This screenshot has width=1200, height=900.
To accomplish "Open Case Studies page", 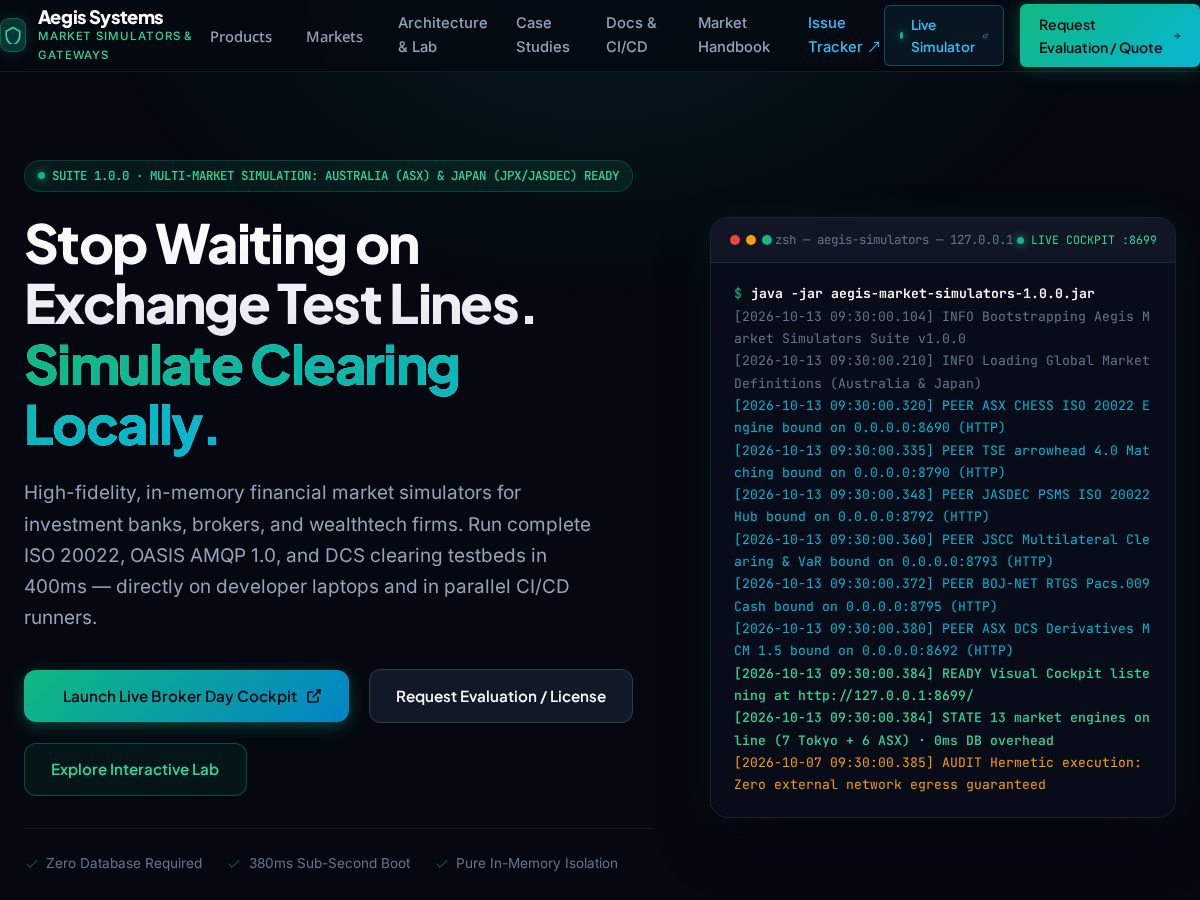I will pyautogui.click(x=543, y=35).
